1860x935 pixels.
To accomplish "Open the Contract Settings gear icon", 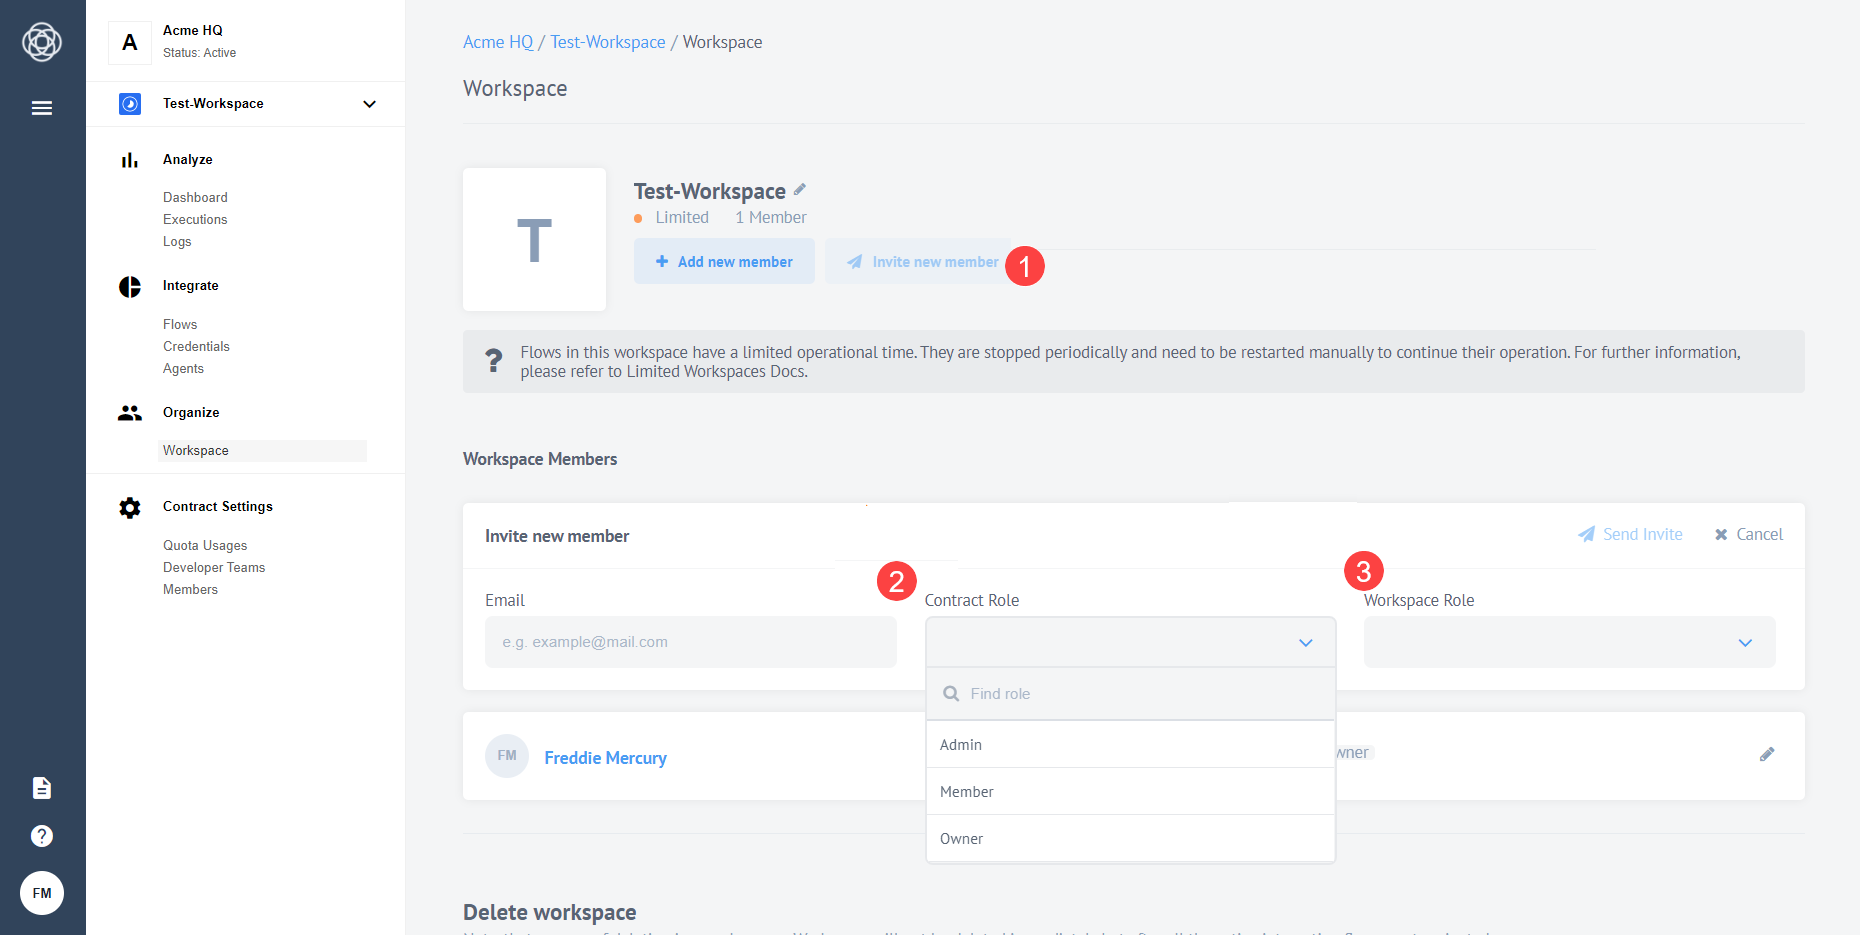I will coord(130,507).
